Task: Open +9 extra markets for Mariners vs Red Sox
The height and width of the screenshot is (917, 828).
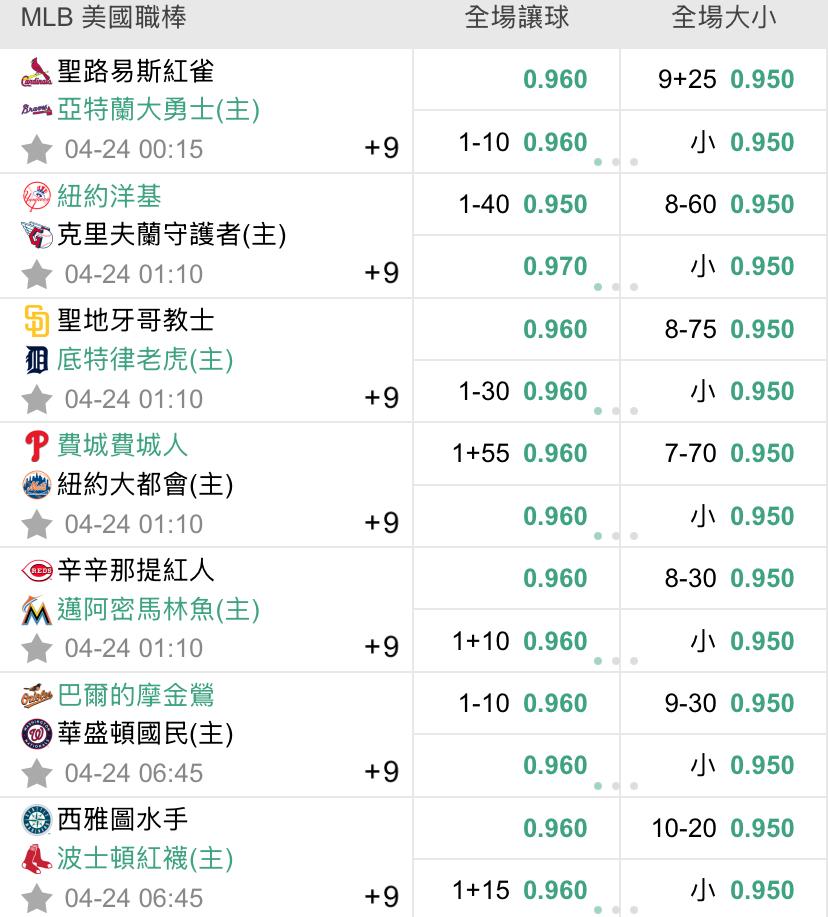Action: click(x=381, y=897)
